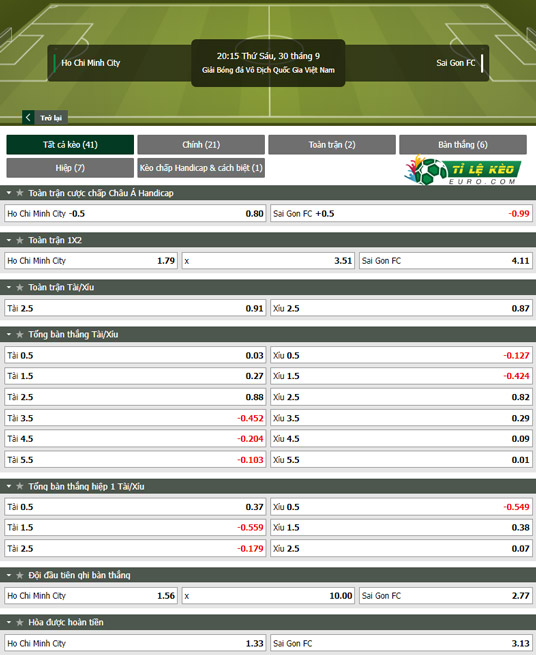Collapse the Toàn trận Tài/Xỉu section
Image resolution: width=536 pixels, height=655 pixels.
click(x=9, y=287)
